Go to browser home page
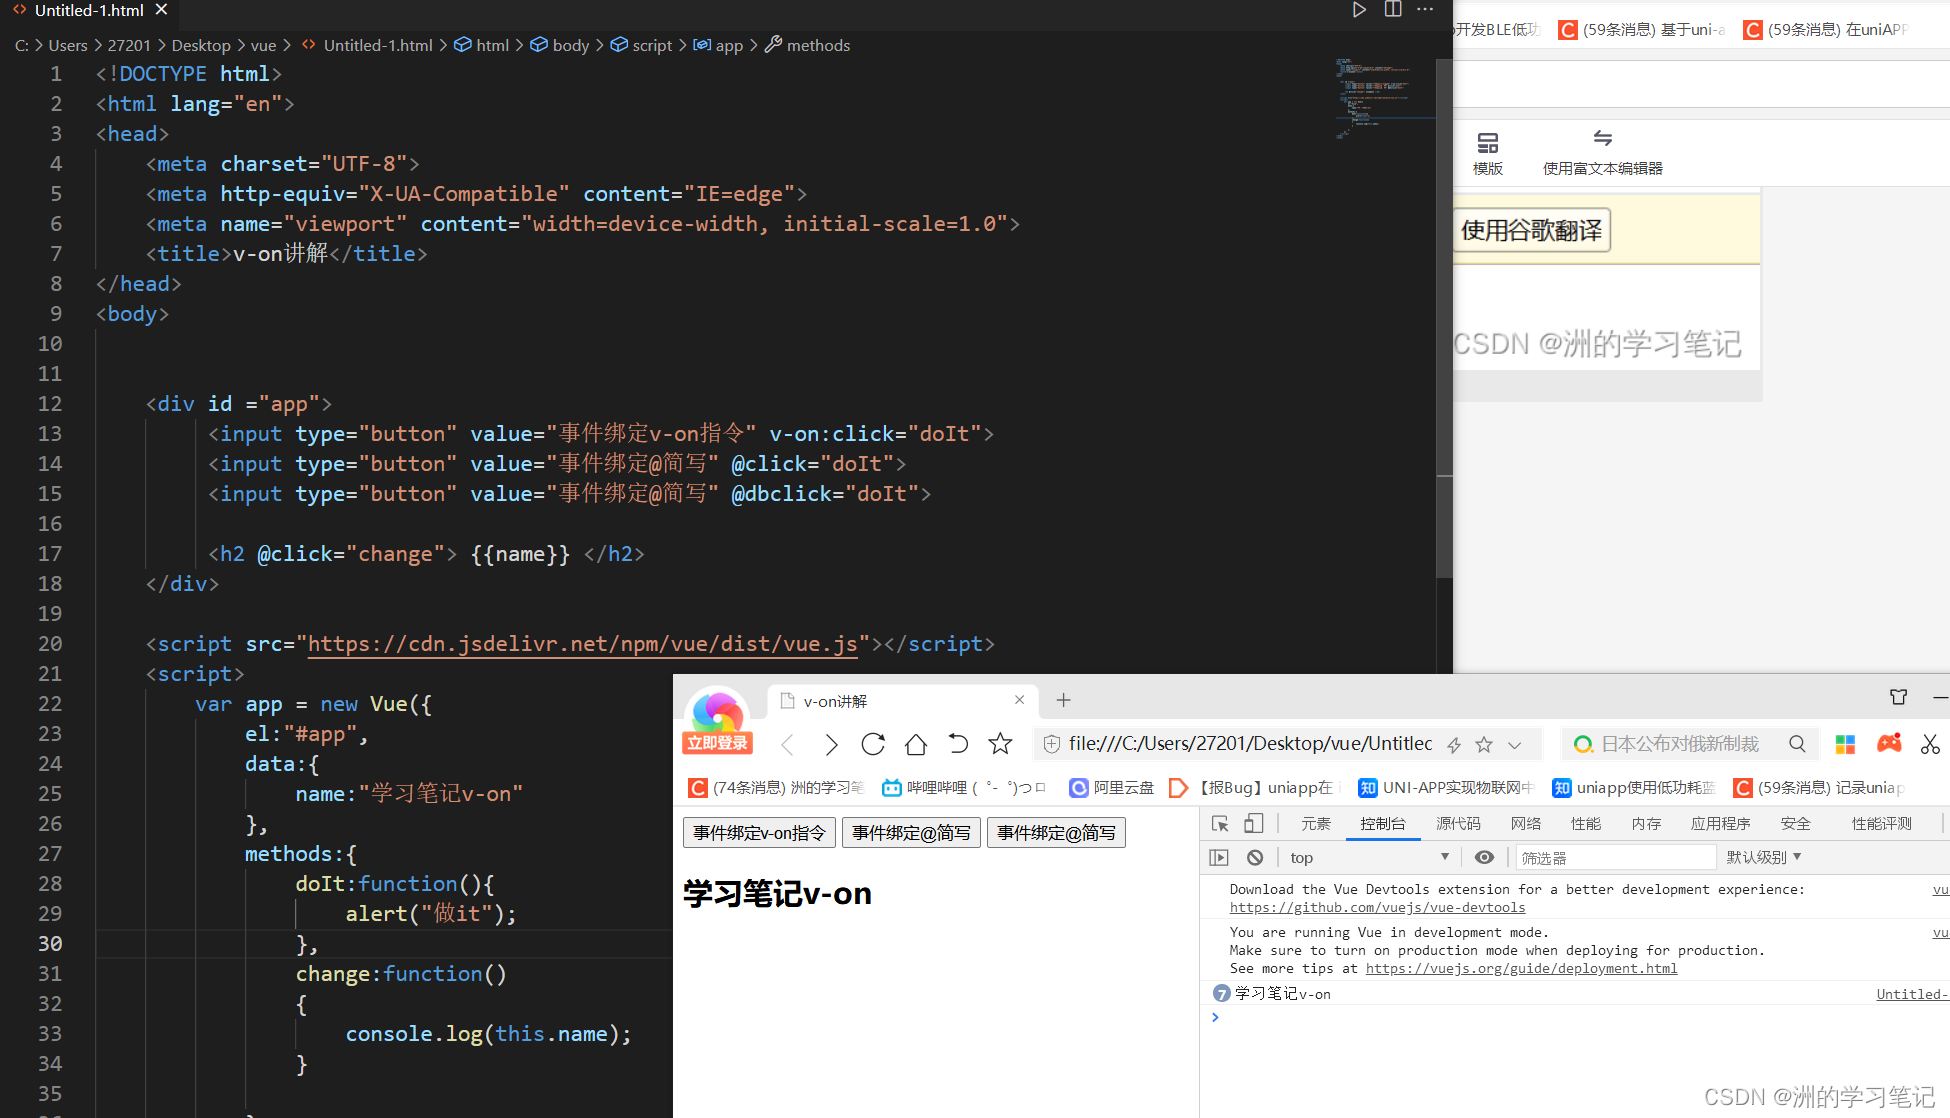 point(915,744)
